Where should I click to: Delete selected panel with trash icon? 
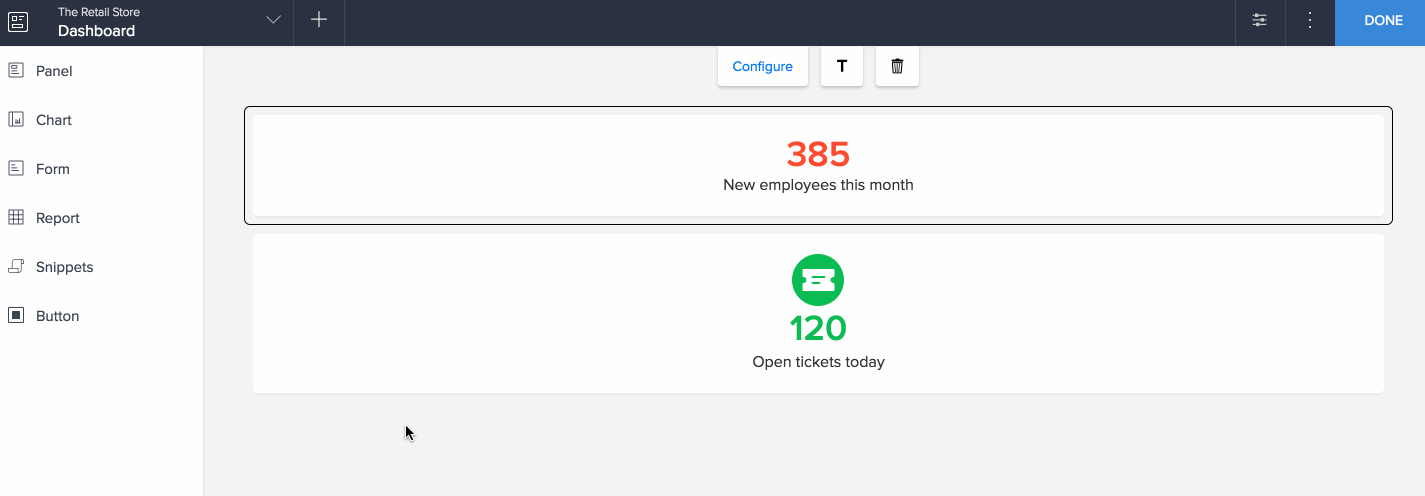897,67
